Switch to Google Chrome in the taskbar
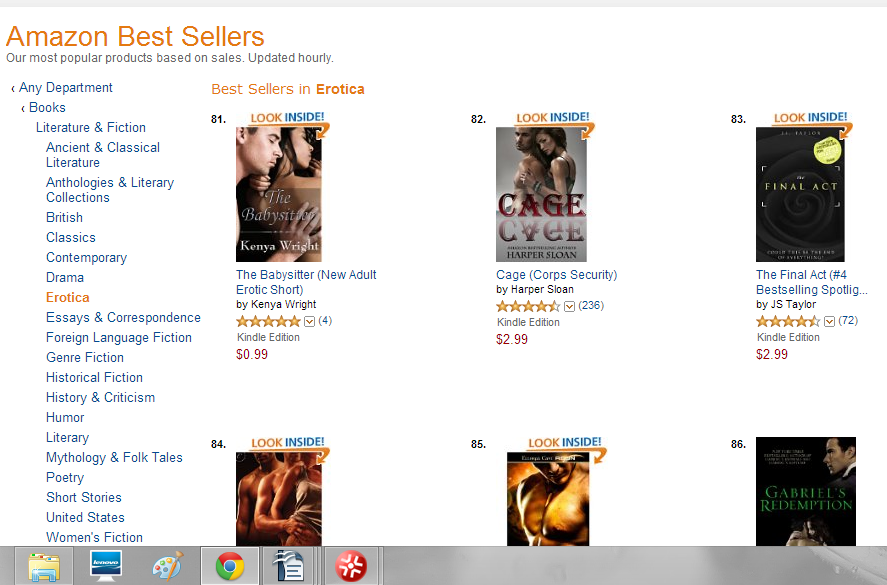Image resolution: width=887 pixels, height=585 pixels. click(x=230, y=566)
